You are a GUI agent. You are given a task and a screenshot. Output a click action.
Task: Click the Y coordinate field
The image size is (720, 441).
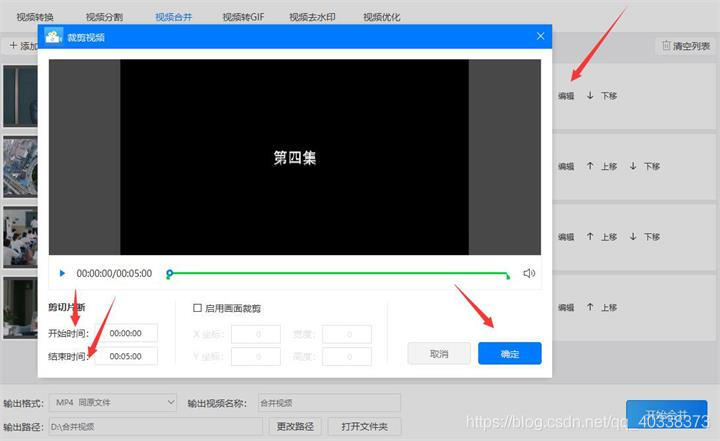point(256,356)
